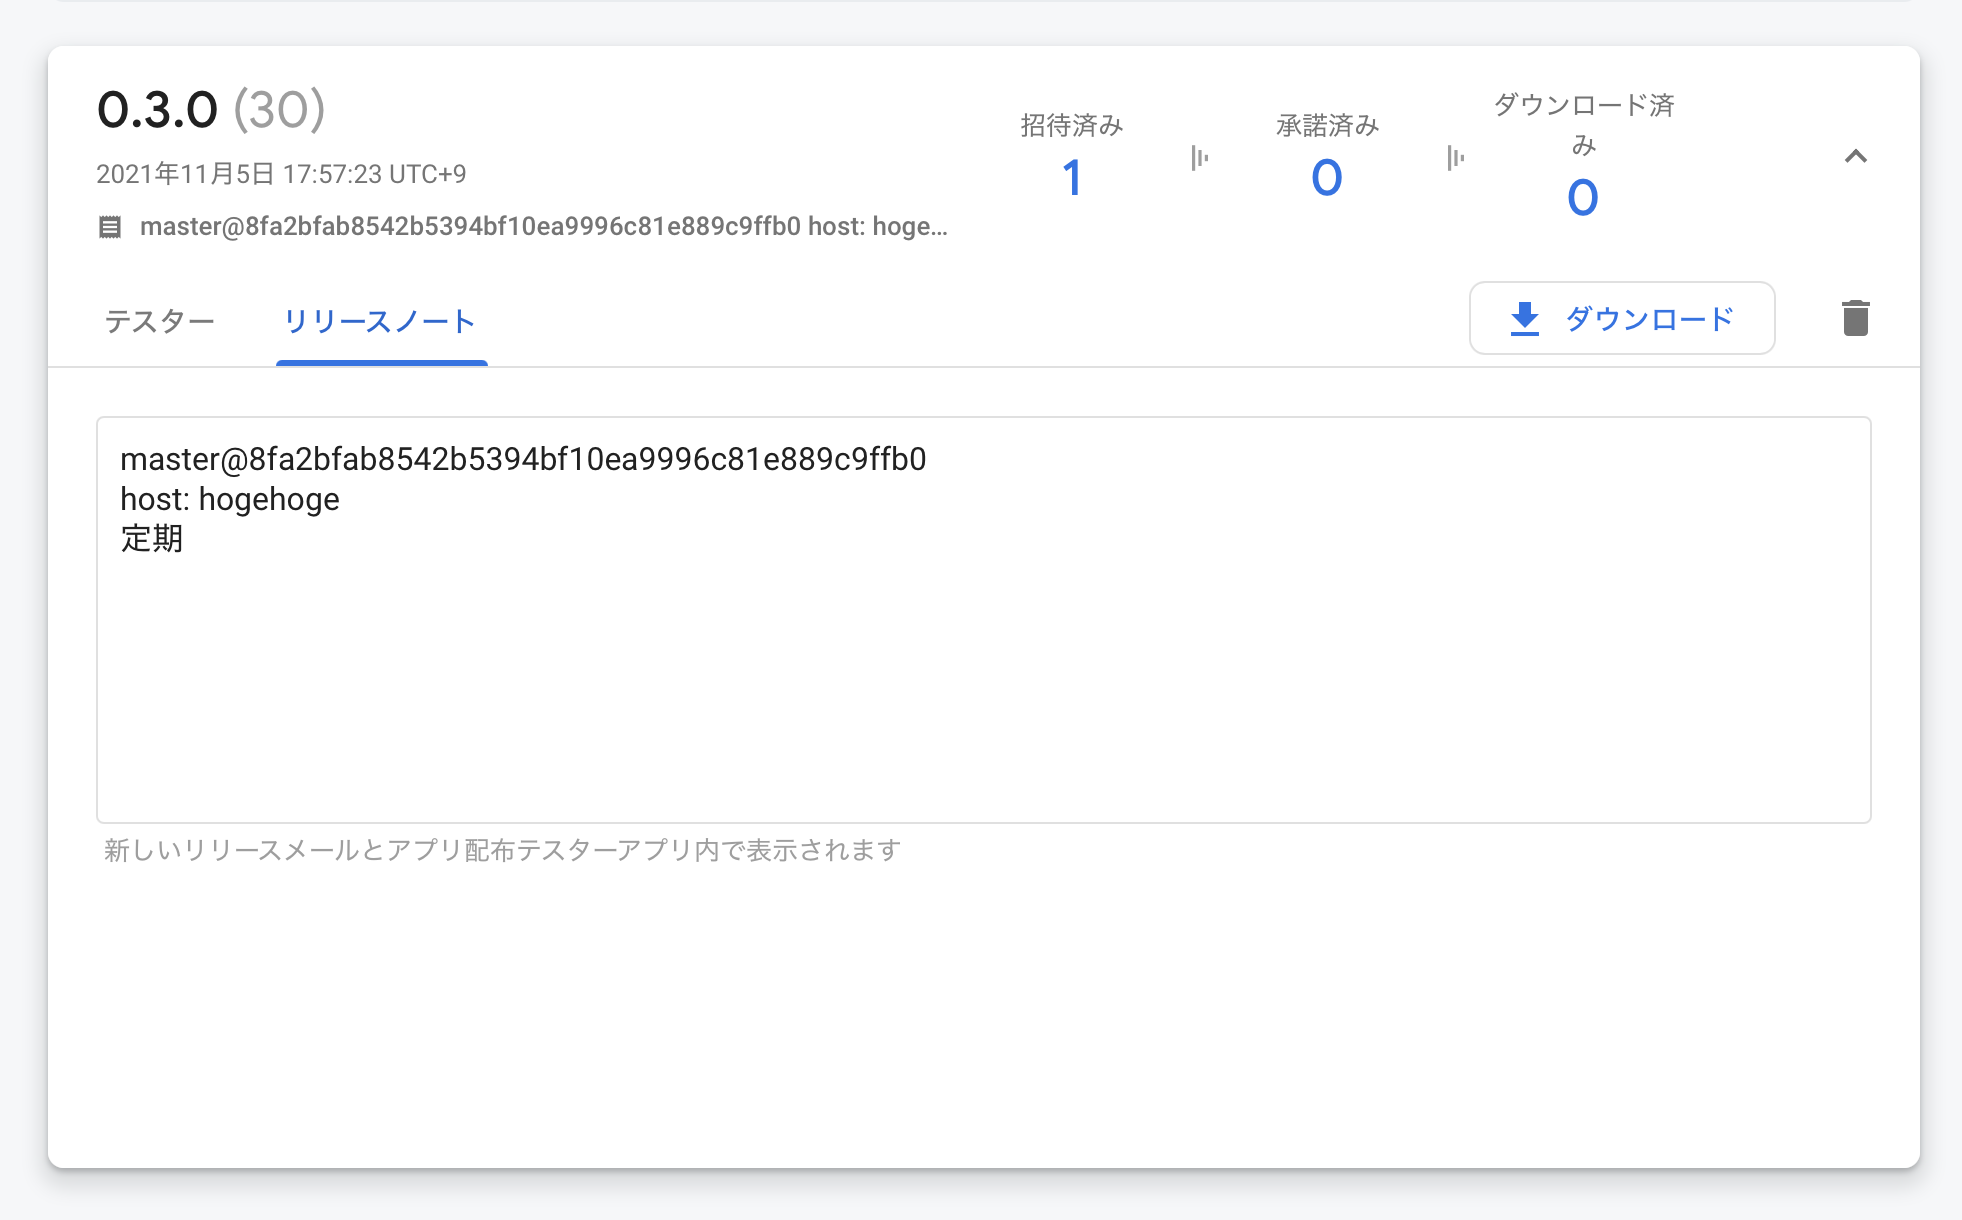Click the download arrow icon
The width and height of the screenshot is (1962, 1220).
point(1524,319)
